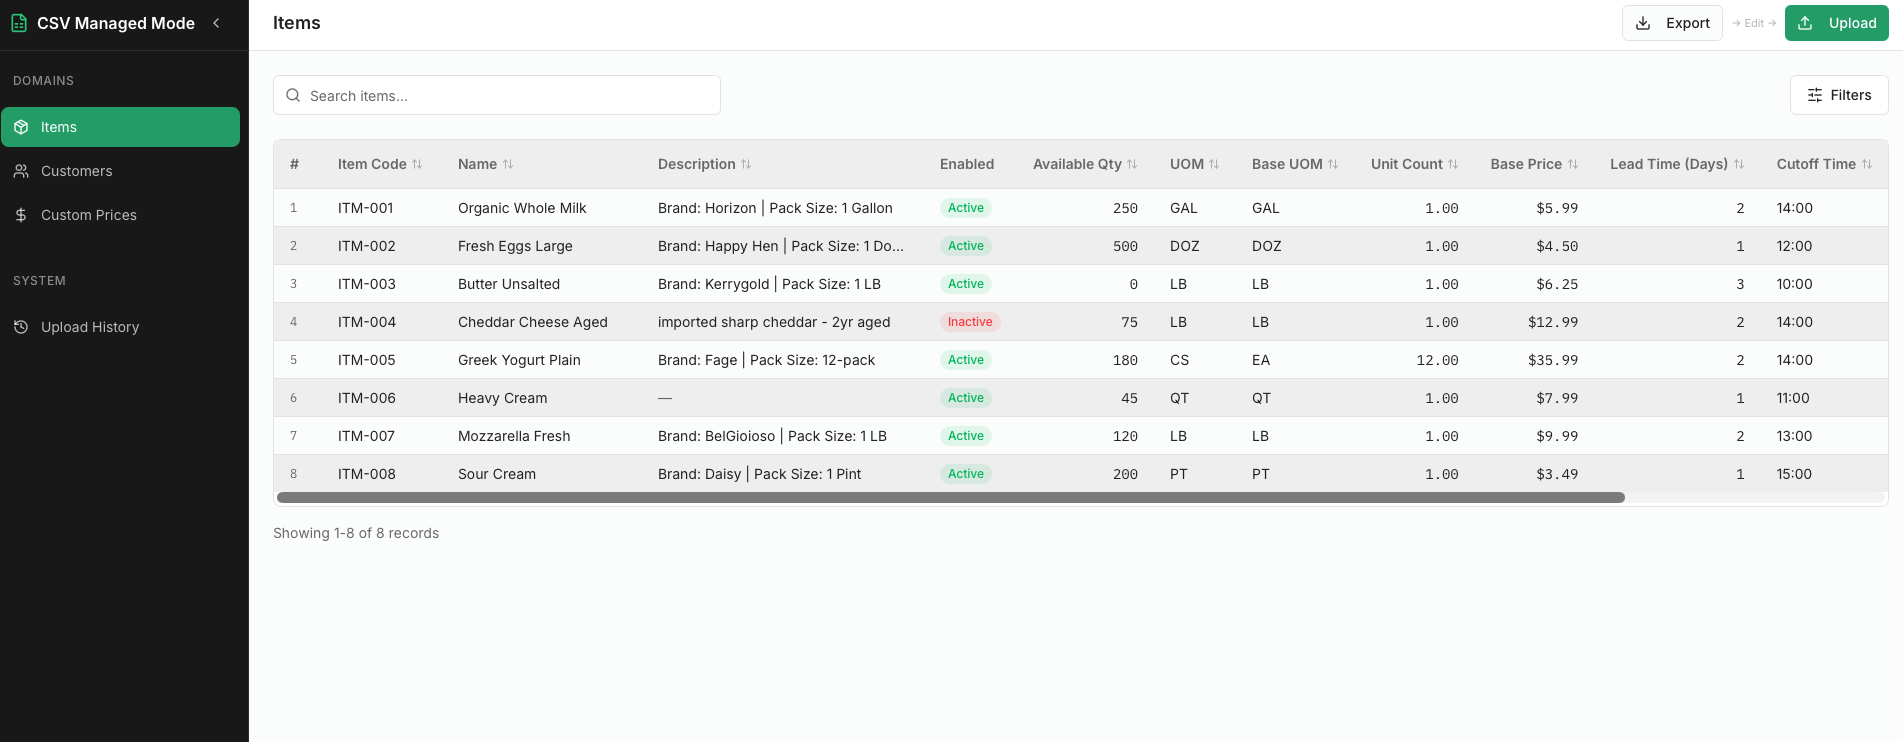Click unit count 12.00 for Greek Yogurt
This screenshot has width=1903, height=742.
point(1437,360)
